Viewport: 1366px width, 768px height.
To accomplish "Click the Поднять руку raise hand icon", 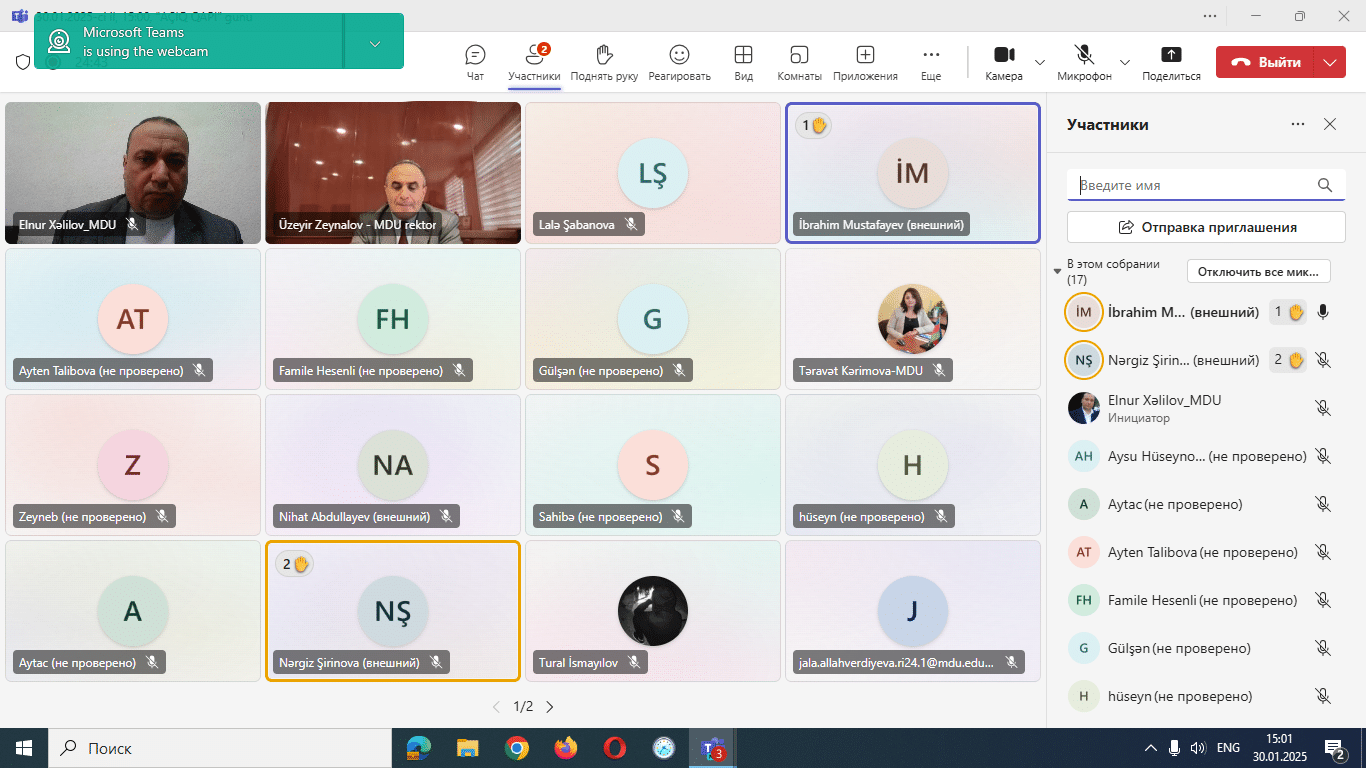I will 604,56.
